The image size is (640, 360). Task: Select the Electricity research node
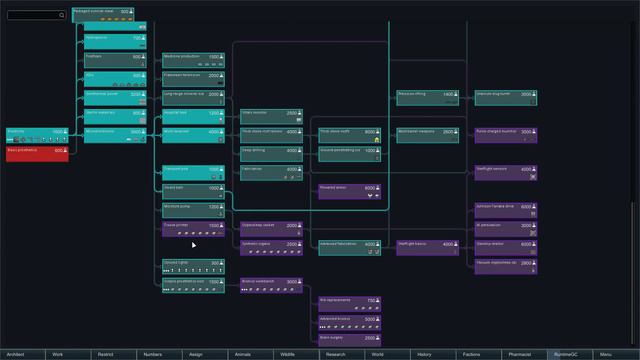(37, 136)
